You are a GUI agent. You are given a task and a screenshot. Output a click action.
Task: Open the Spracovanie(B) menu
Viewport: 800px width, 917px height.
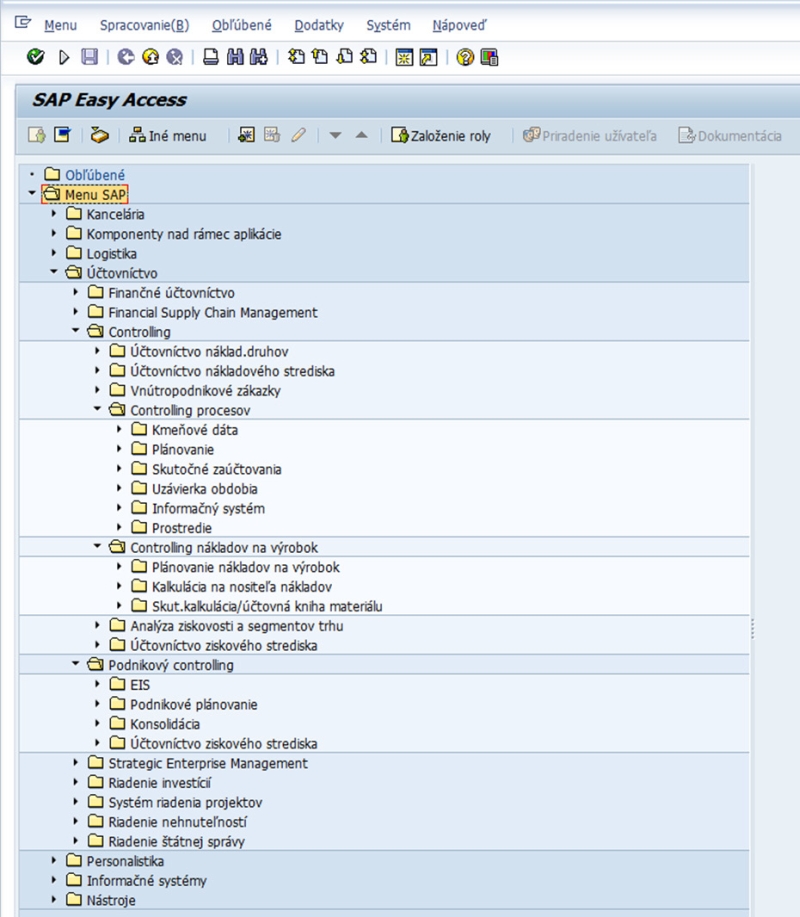pos(144,25)
